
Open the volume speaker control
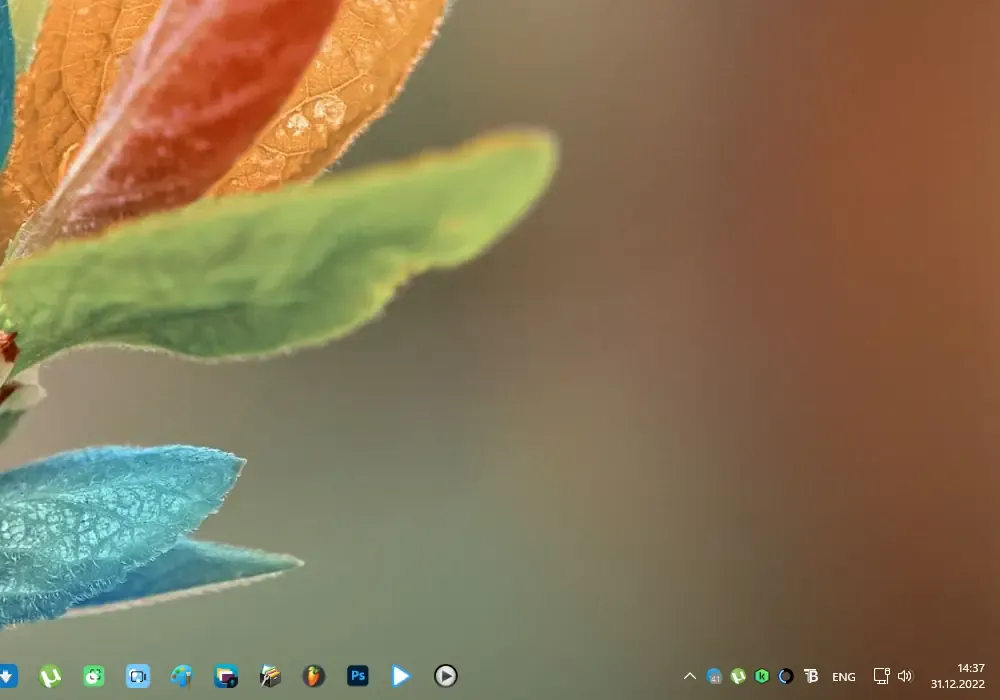[905, 676]
